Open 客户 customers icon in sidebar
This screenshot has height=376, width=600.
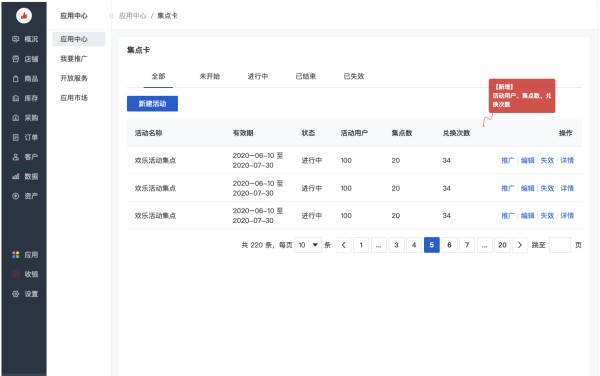16,157
